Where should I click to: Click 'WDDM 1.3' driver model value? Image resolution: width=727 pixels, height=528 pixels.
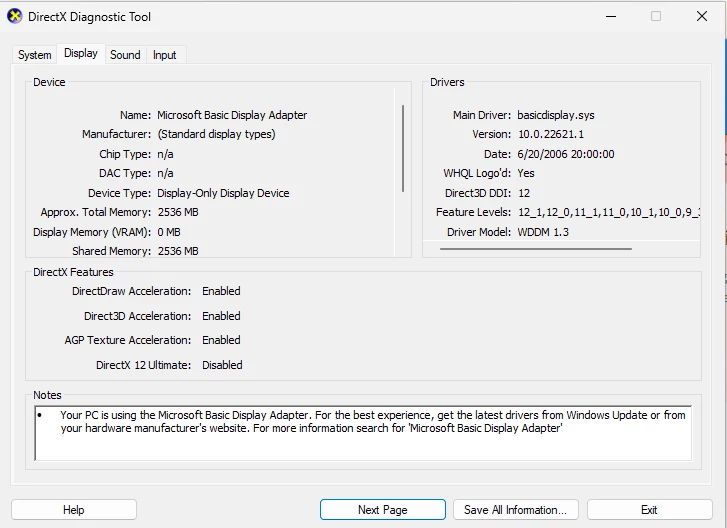click(543, 232)
